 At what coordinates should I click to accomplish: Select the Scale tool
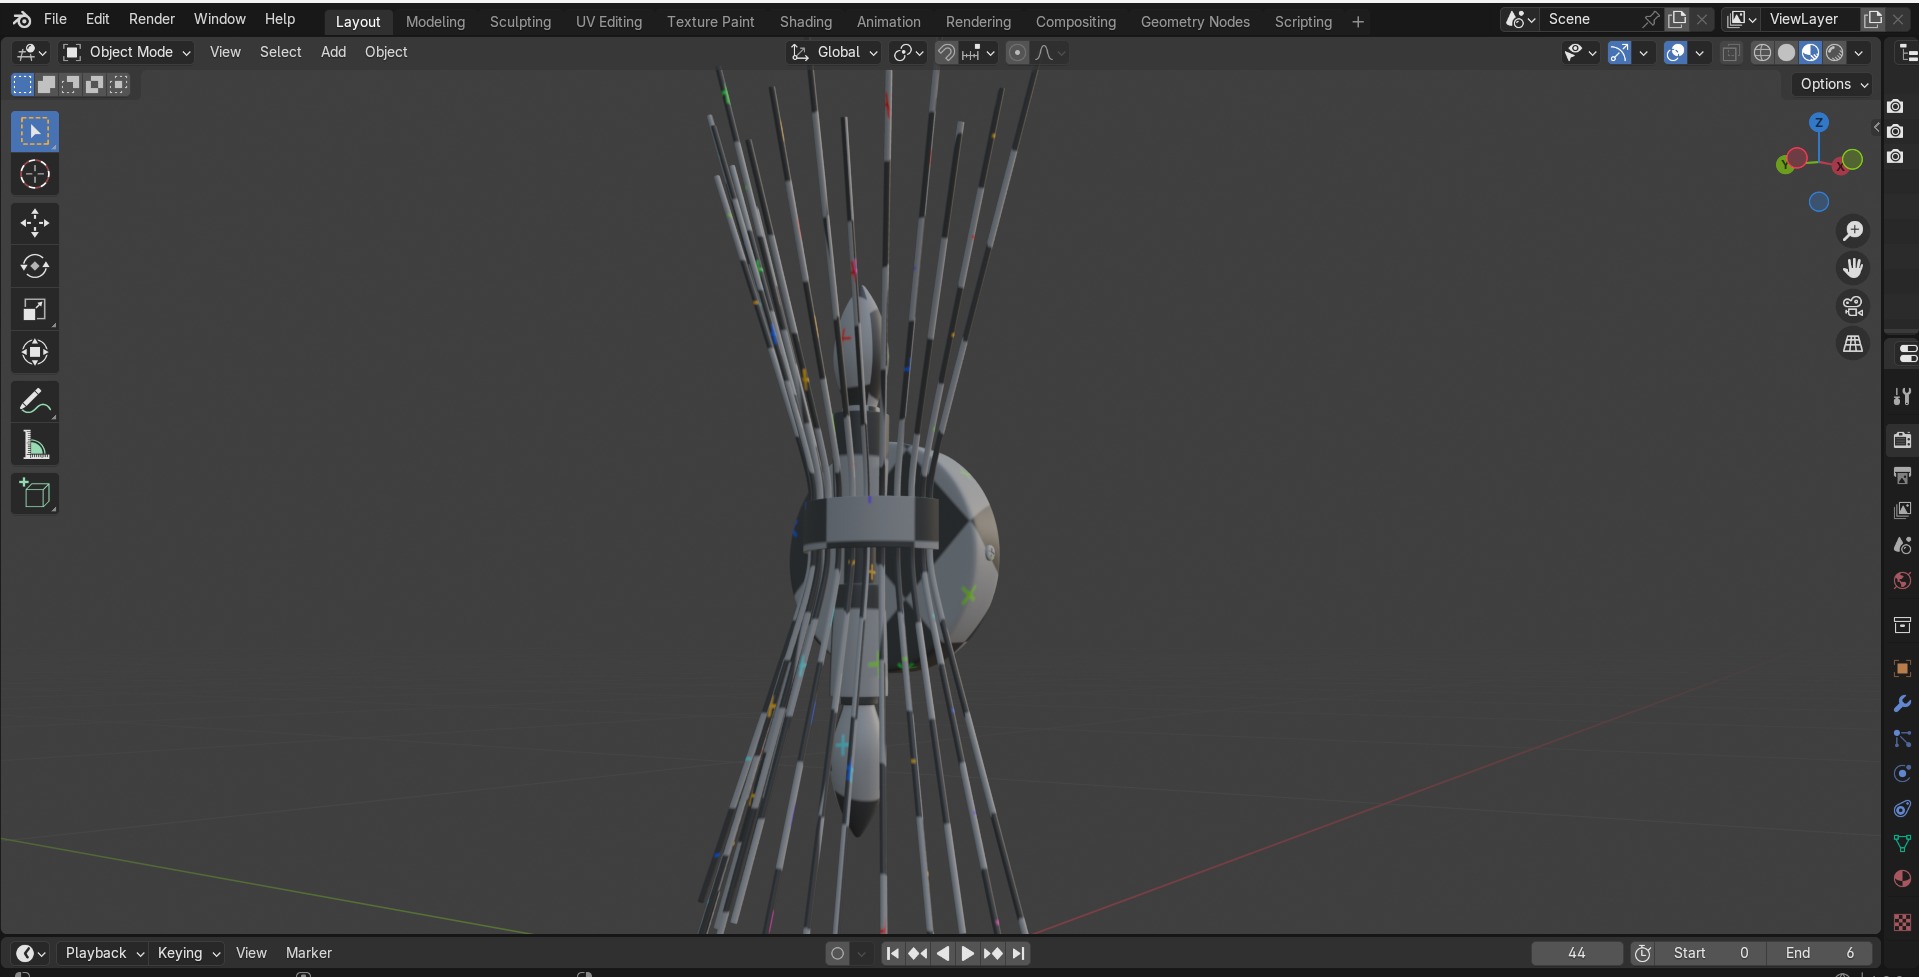coord(35,309)
